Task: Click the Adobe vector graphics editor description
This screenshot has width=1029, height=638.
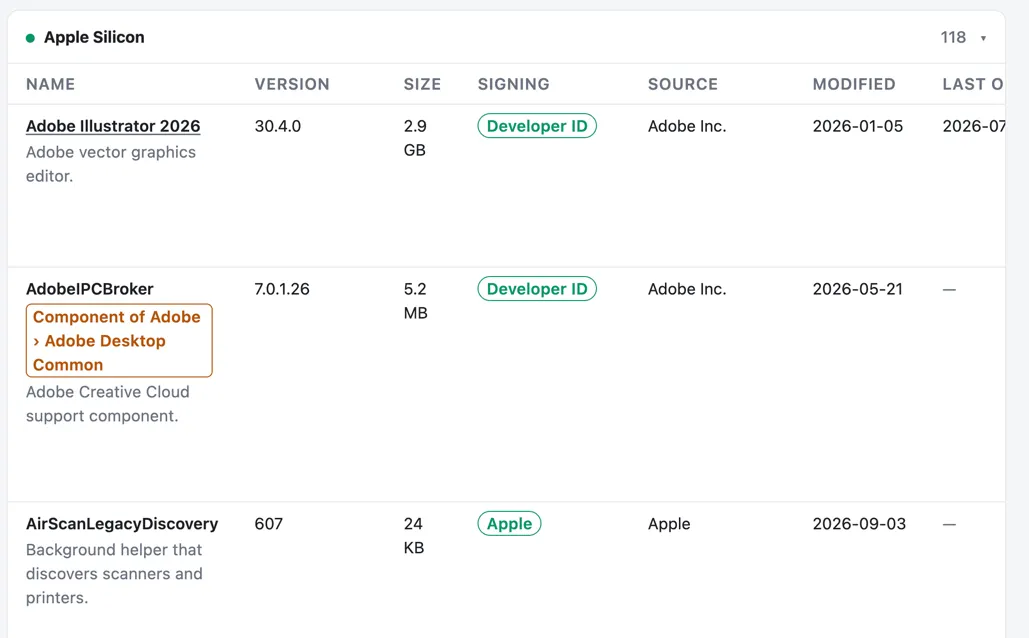Action: (111, 164)
